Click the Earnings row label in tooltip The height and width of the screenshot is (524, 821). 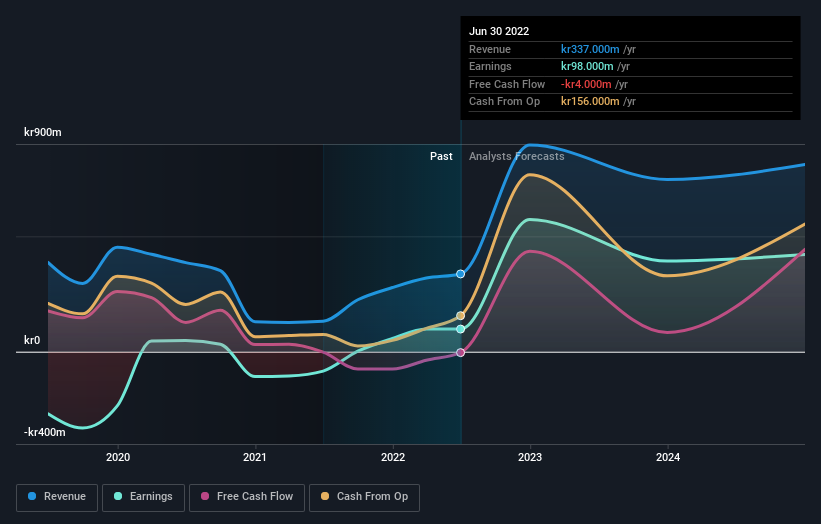coord(490,66)
